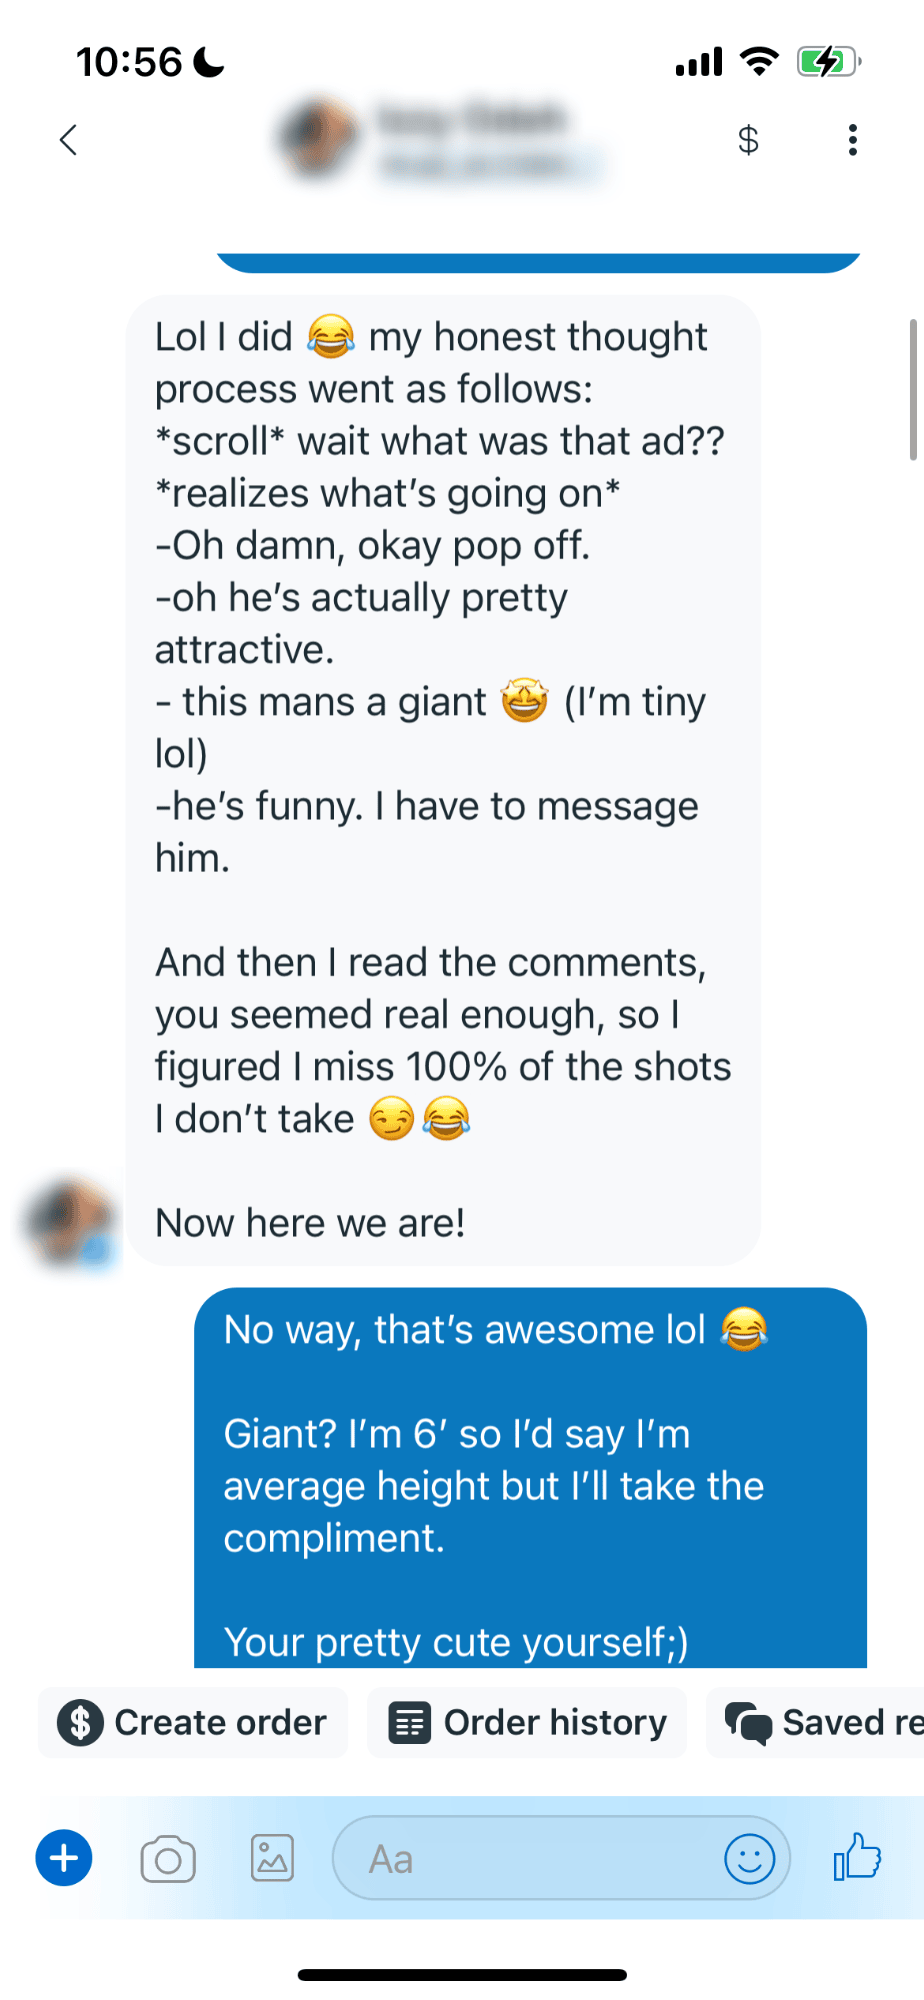
Task: Tap the dollar sign payment icon
Action: pos(748,140)
